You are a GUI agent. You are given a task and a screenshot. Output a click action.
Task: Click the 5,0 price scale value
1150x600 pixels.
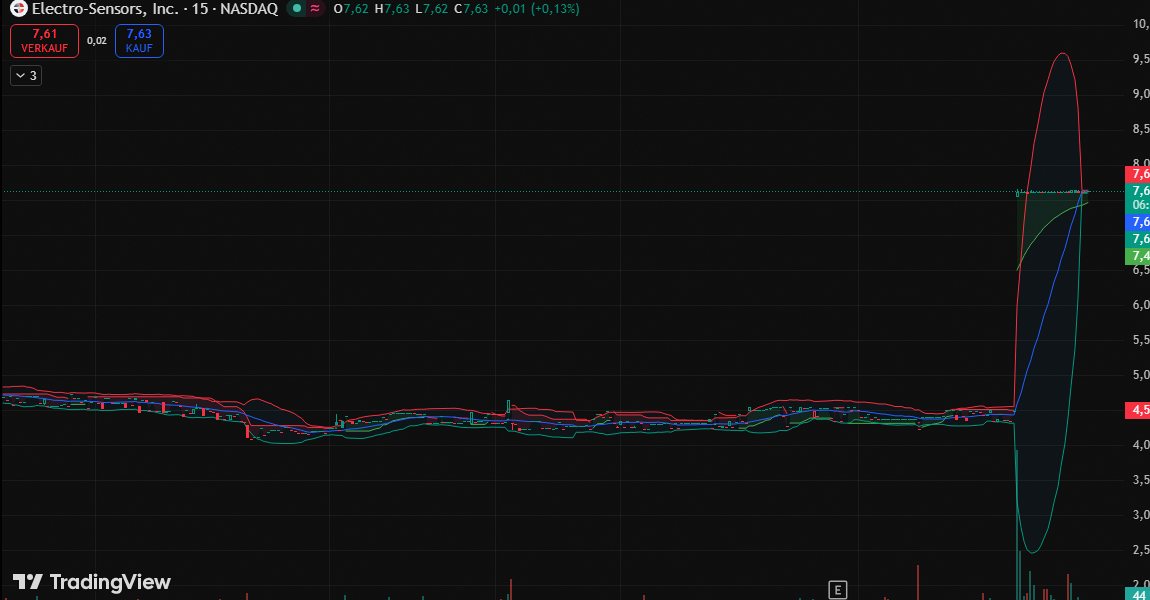tap(1140, 375)
